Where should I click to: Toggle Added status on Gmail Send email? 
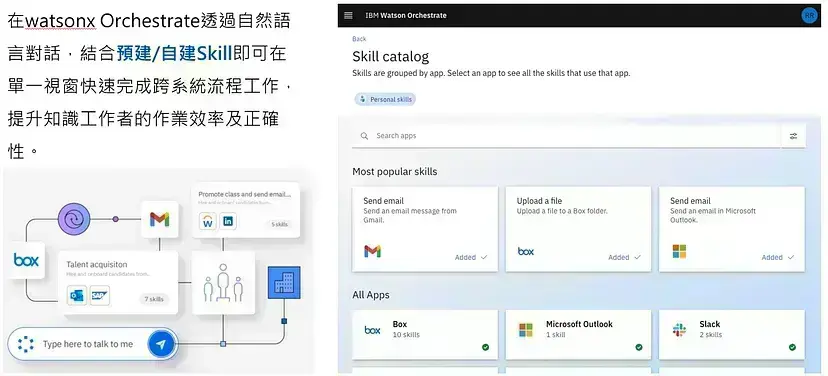[471, 257]
